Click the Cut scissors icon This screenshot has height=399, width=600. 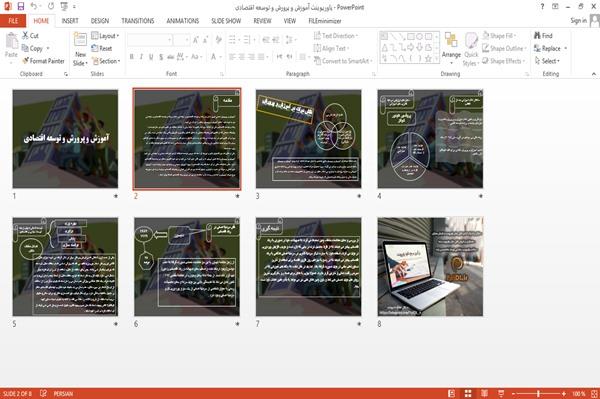(25, 35)
